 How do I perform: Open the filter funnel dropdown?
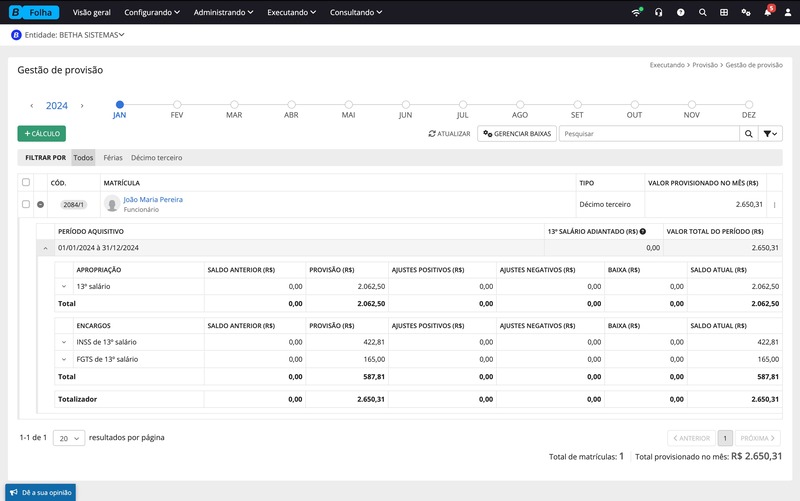(771, 133)
